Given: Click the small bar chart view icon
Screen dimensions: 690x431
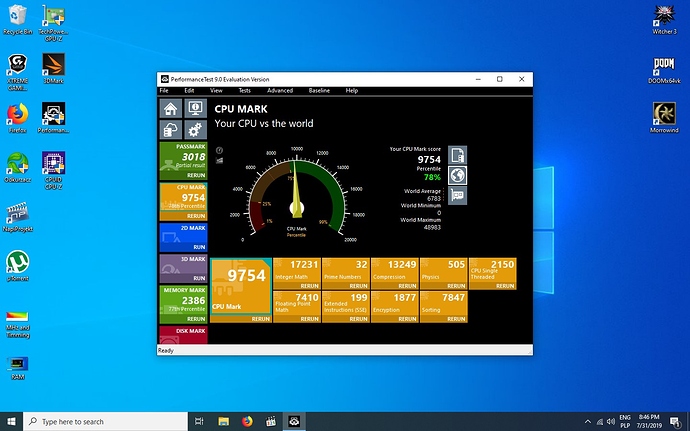Looking at the screenshot, I should 219,160.
